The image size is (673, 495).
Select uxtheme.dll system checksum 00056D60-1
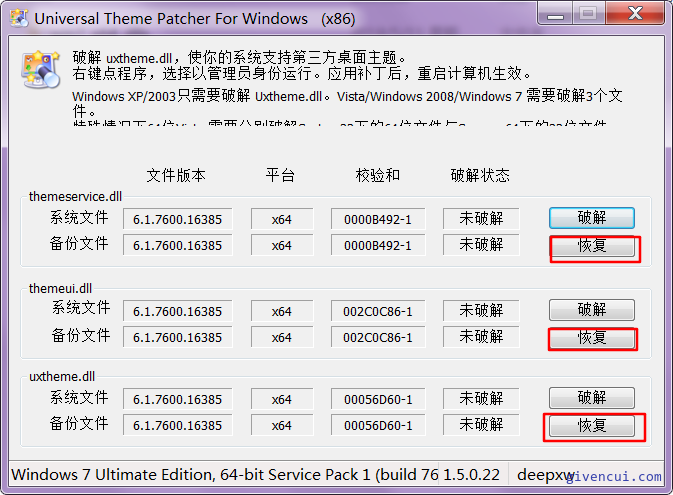click(x=378, y=399)
